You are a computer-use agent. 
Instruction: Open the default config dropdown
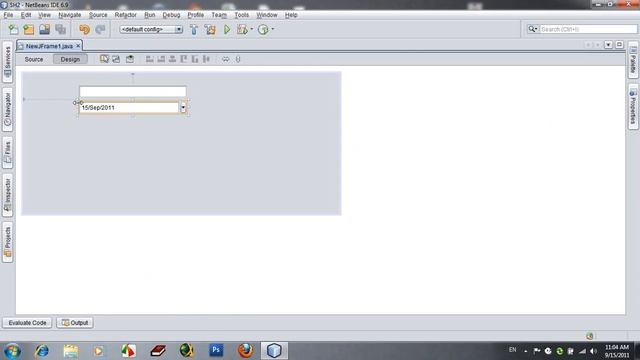[151, 29]
